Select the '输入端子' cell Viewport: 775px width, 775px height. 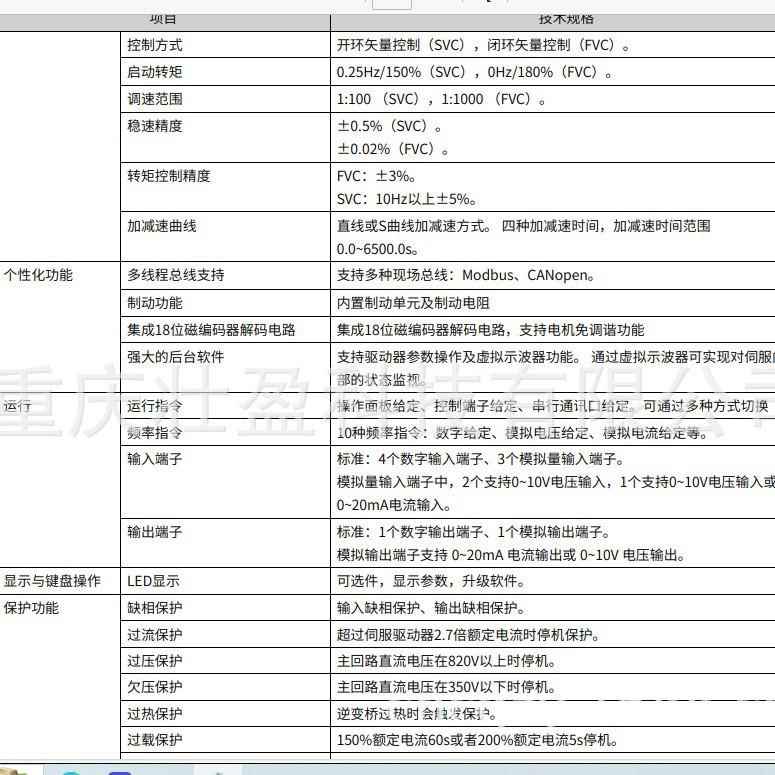pos(225,482)
